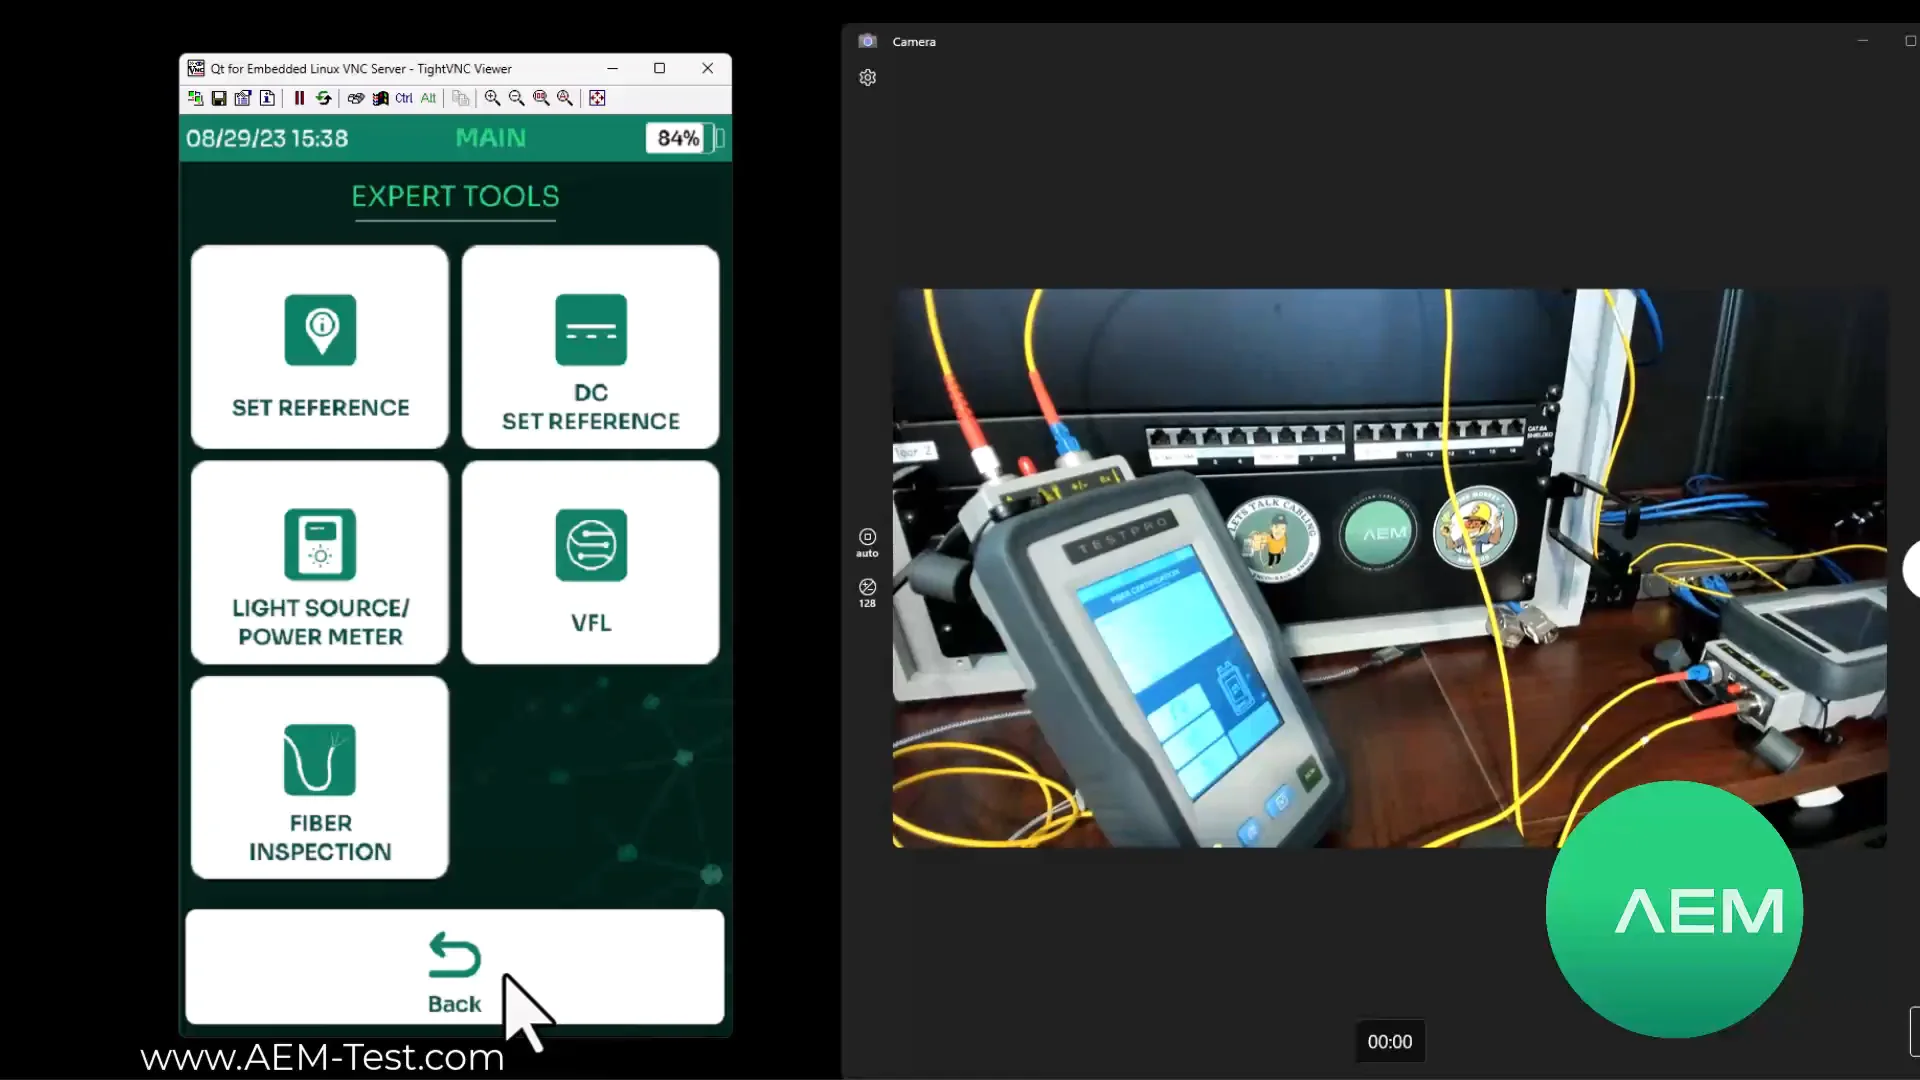Click Zoom in magnifier in VNC toolbar
Viewport: 1920px width, 1080px height.
tap(493, 98)
